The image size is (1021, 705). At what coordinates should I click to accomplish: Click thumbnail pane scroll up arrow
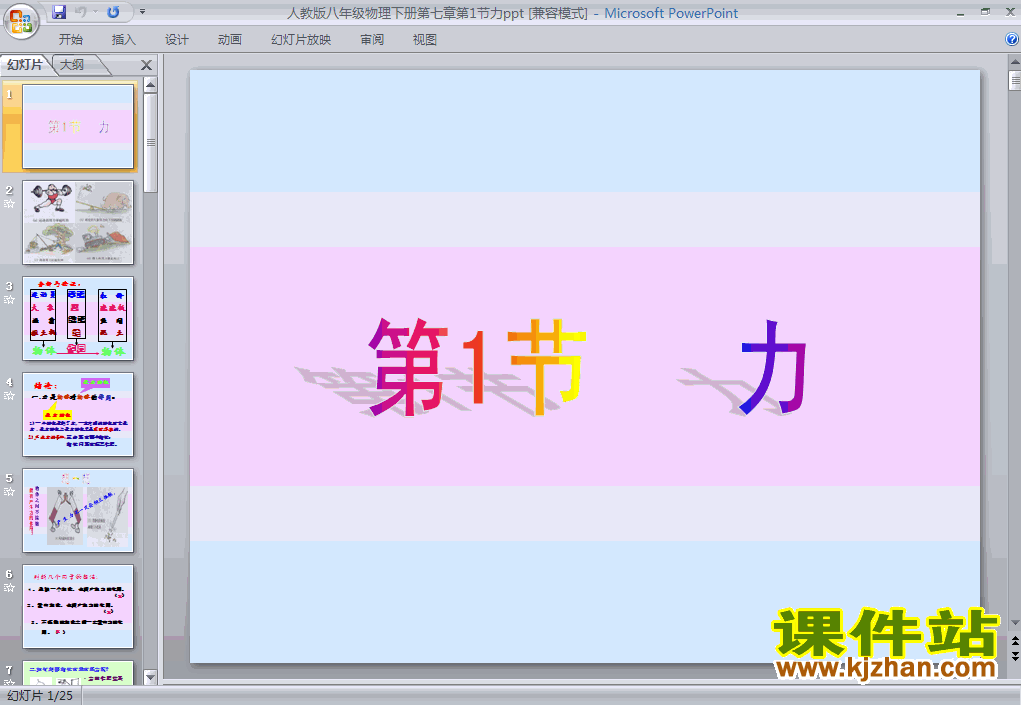point(150,85)
